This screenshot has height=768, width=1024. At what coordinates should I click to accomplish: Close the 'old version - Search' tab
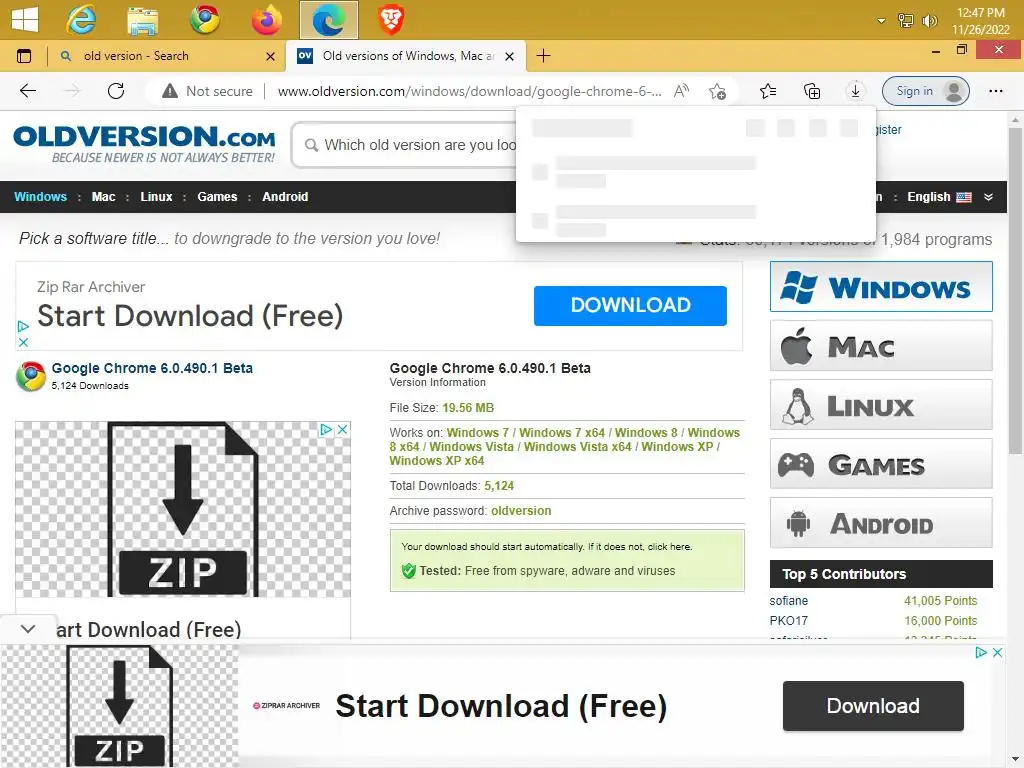coord(270,57)
